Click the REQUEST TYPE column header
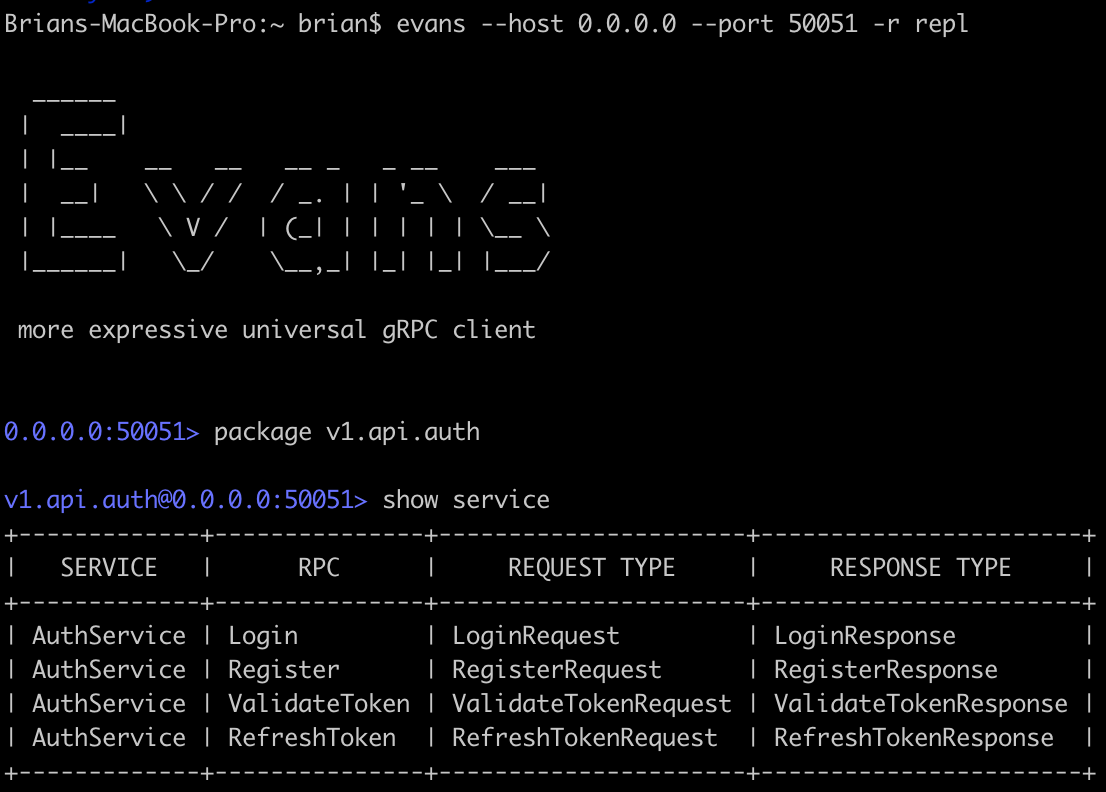This screenshot has width=1106, height=792. click(591, 568)
